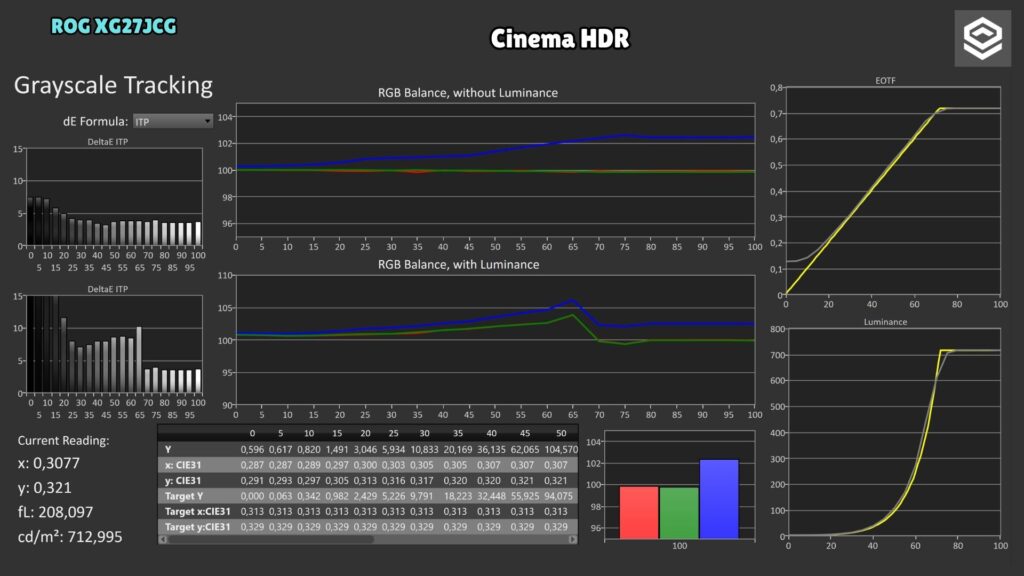The width and height of the screenshot is (1024, 576).
Task: Click the Y value 62,065 cell
Action: point(525,449)
